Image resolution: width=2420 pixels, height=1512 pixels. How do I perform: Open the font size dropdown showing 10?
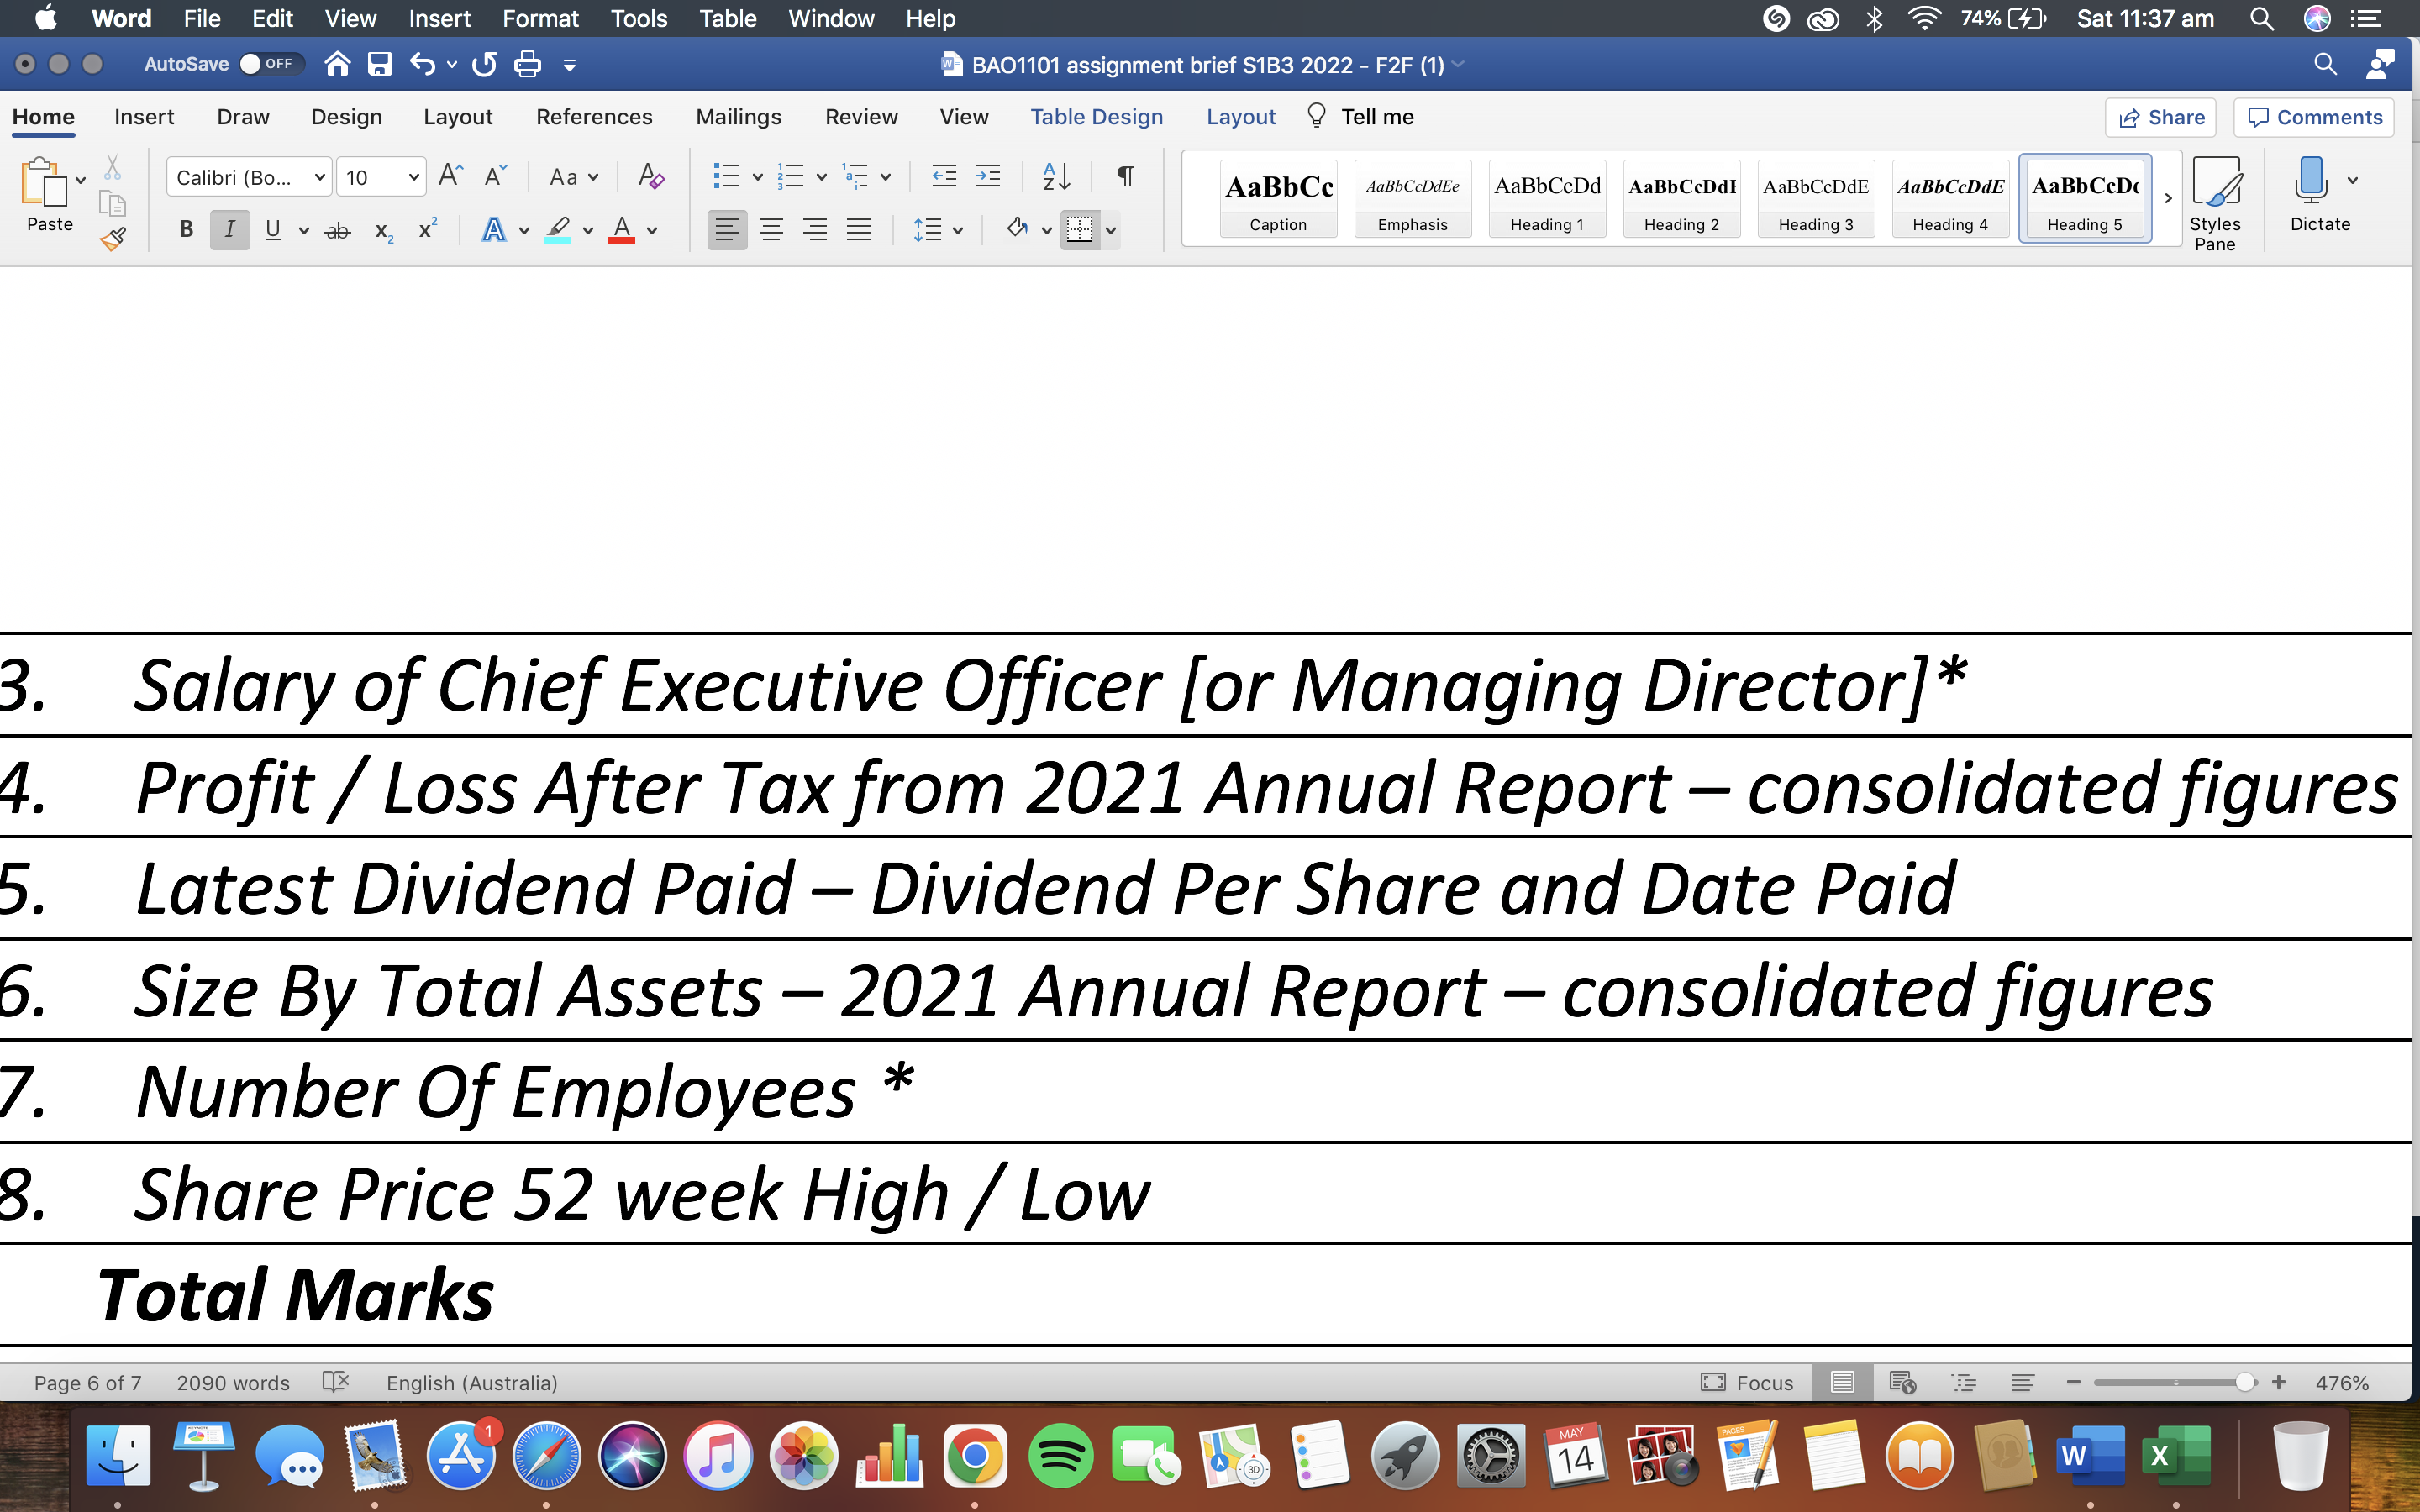click(x=380, y=177)
